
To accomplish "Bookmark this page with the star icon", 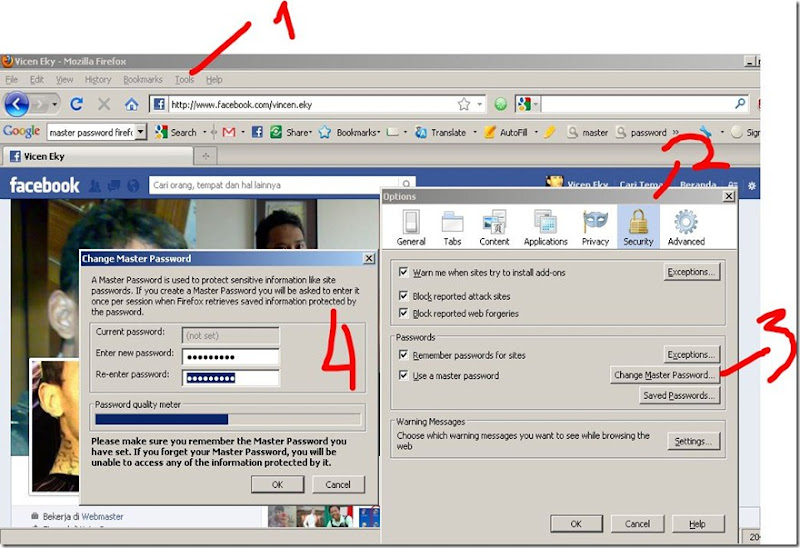I will [464, 105].
